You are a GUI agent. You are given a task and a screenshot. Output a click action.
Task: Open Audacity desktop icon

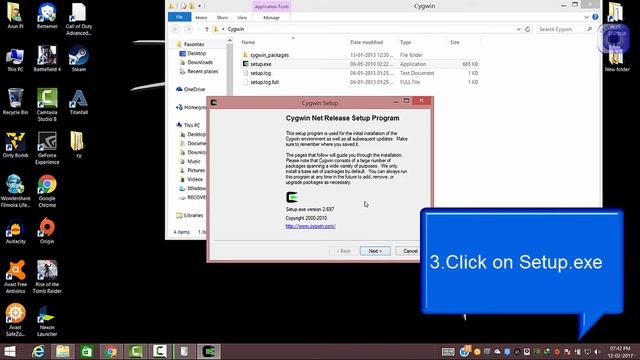(15, 231)
